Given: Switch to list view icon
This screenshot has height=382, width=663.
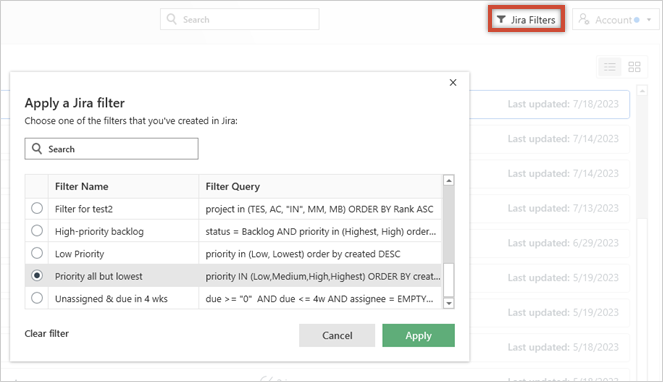Looking at the screenshot, I should point(609,67).
